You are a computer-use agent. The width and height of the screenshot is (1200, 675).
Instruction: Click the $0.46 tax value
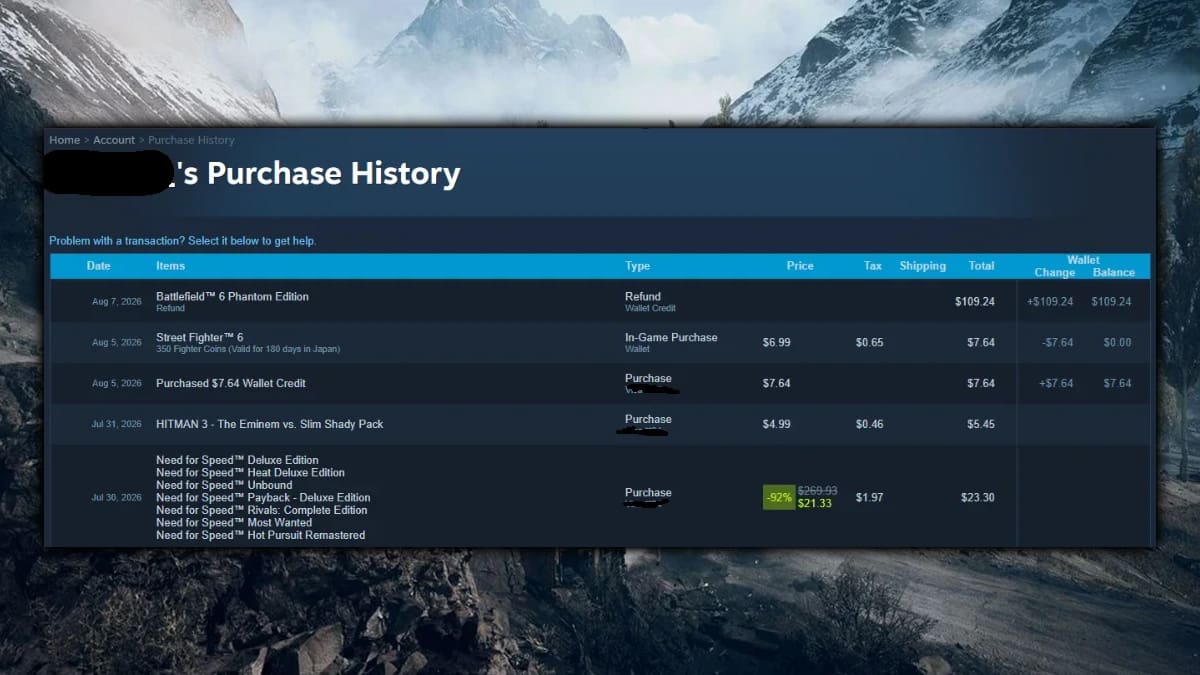tap(869, 424)
